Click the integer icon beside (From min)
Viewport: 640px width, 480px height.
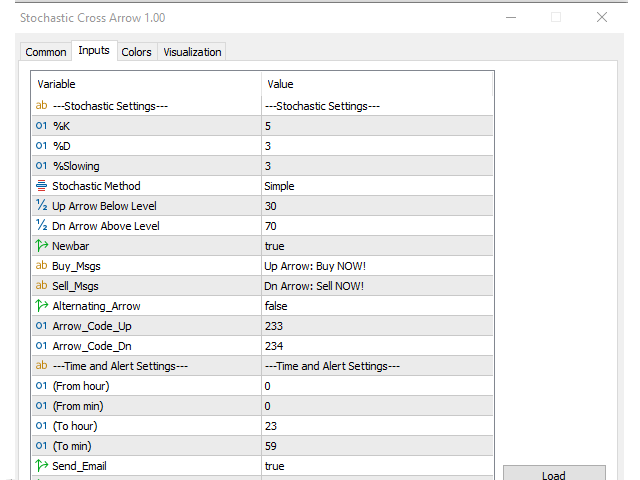[41, 406]
